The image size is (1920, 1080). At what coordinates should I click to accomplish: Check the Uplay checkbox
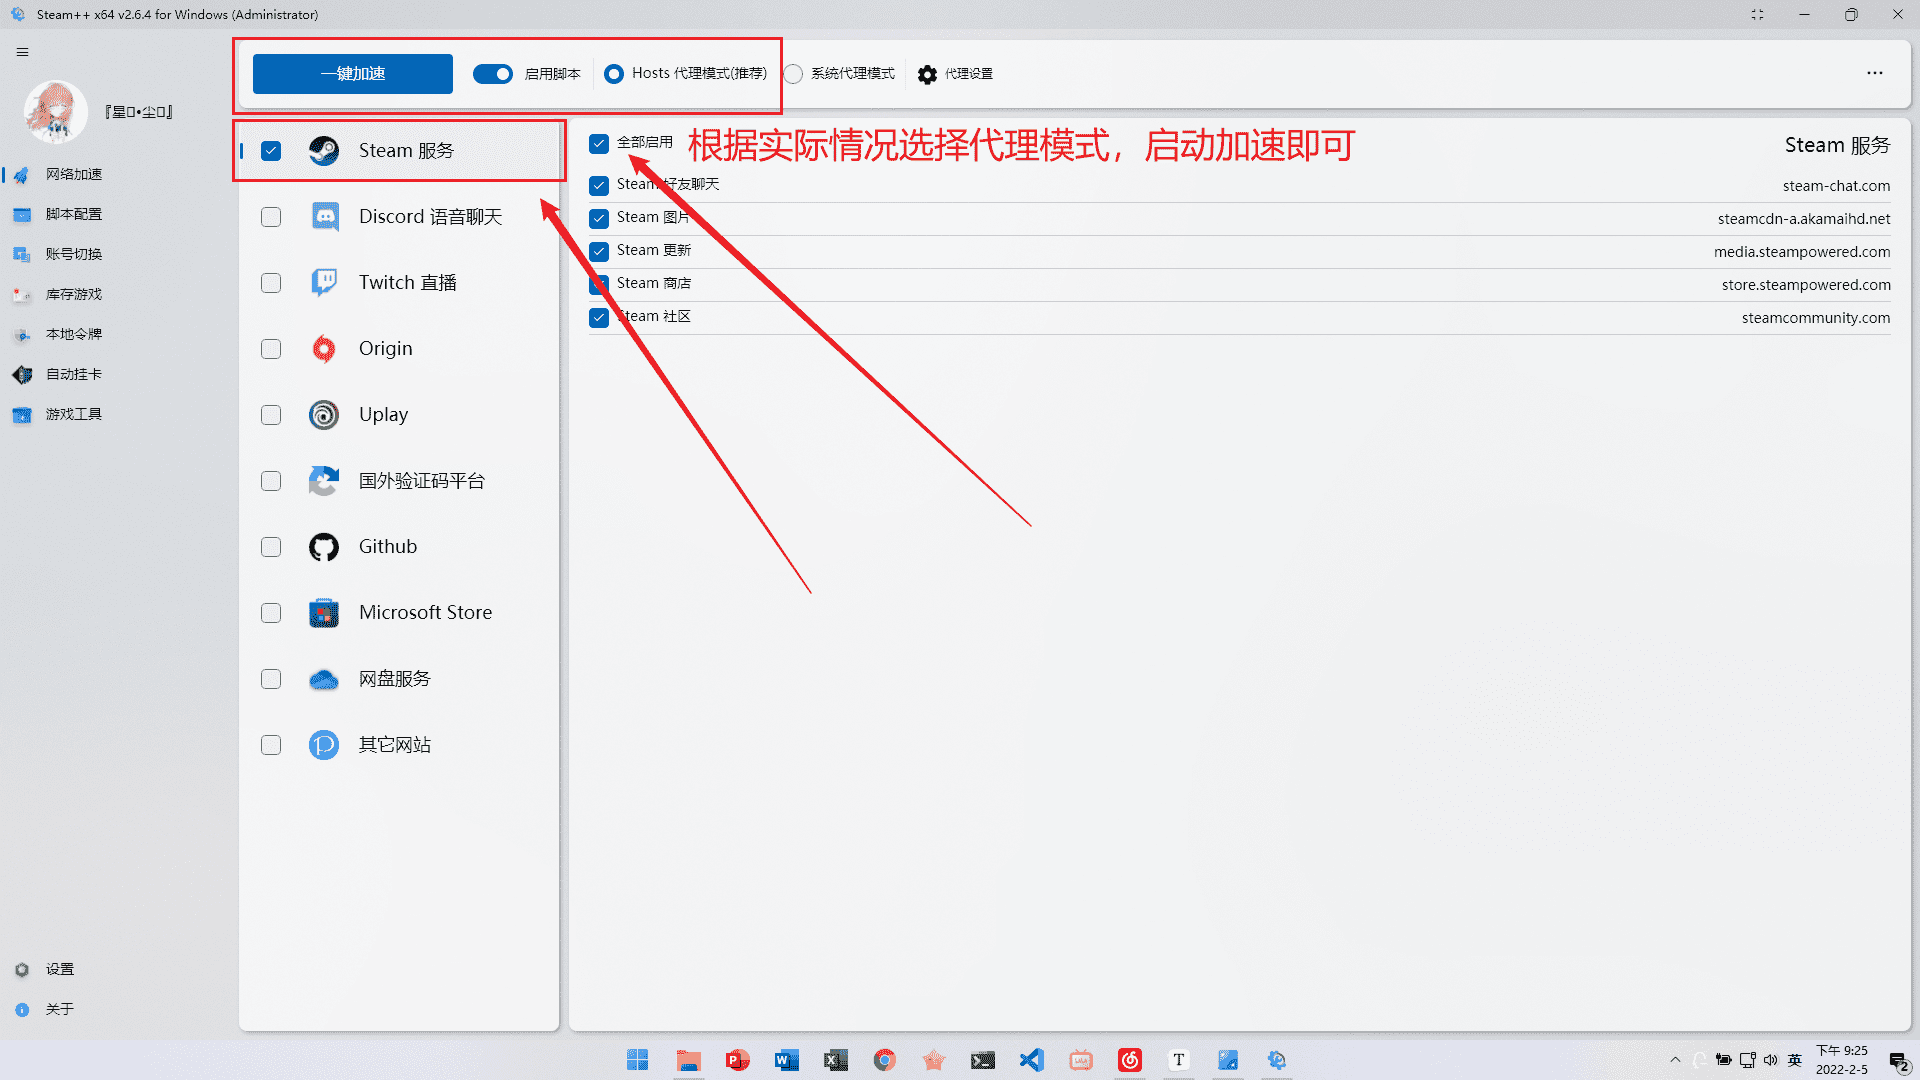pyautogui.click(x=271, y=415)
